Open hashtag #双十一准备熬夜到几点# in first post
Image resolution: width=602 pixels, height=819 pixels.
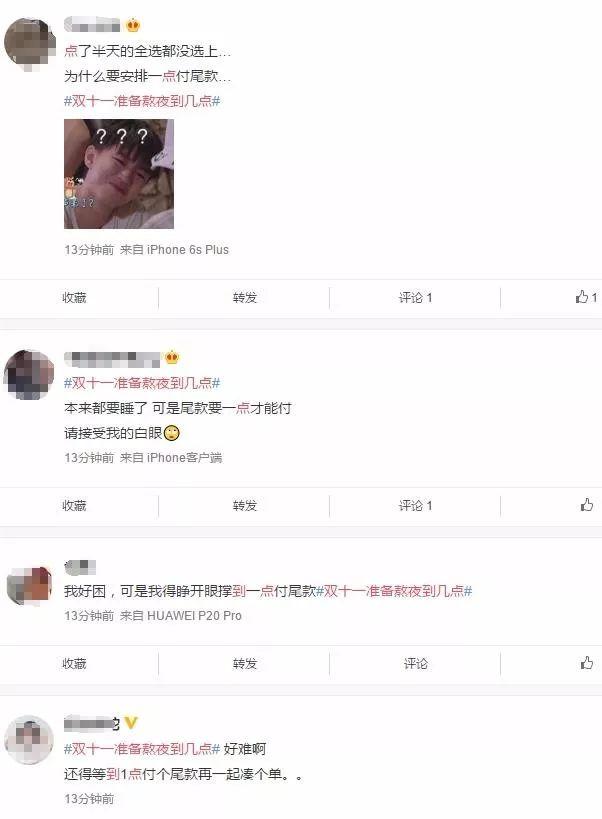142,101
